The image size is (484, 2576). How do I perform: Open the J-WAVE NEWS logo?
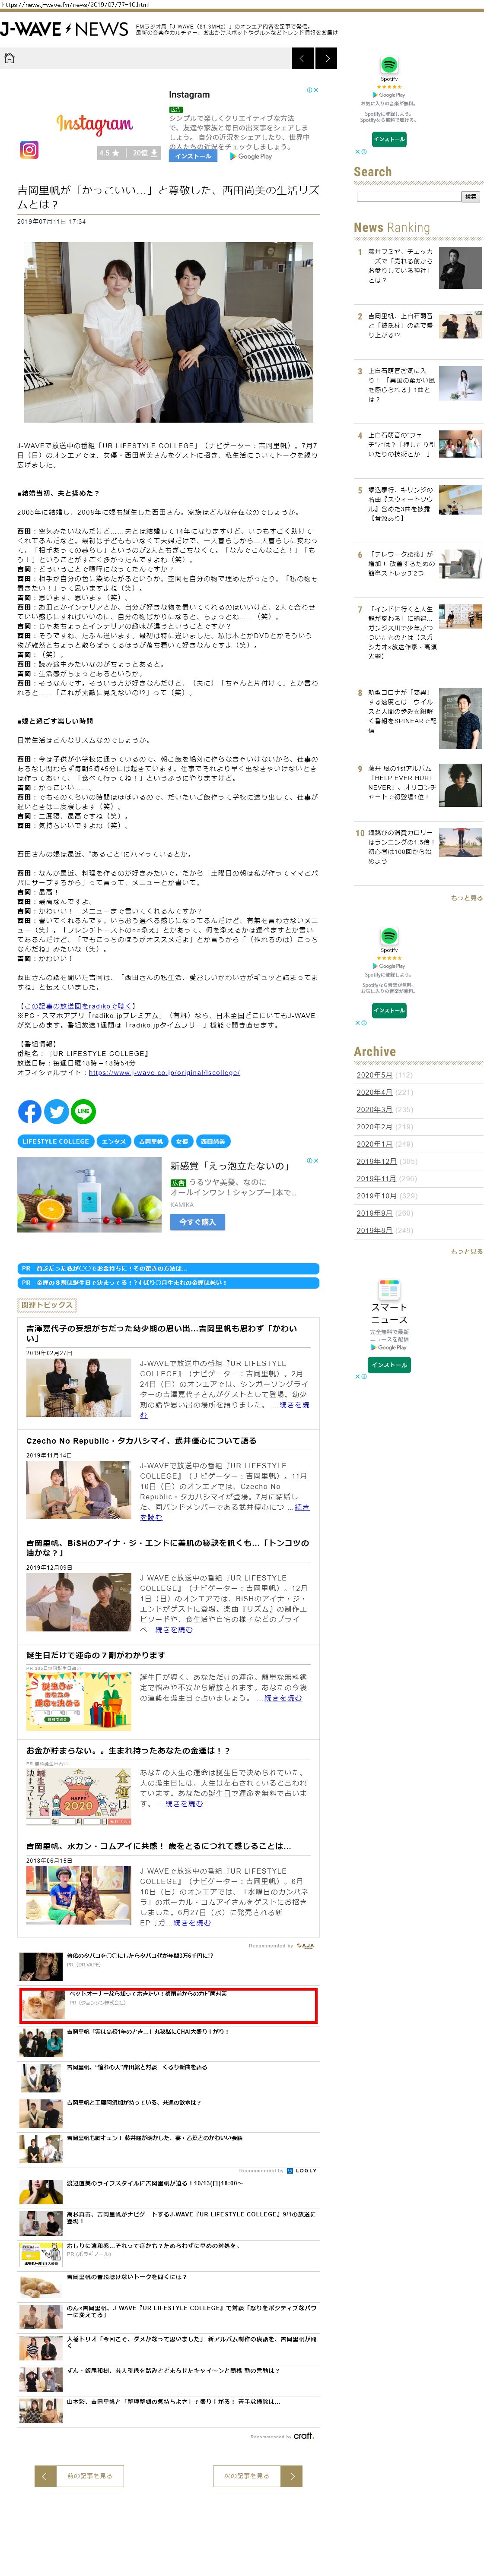pyautogui.click(x=64, y=29)
